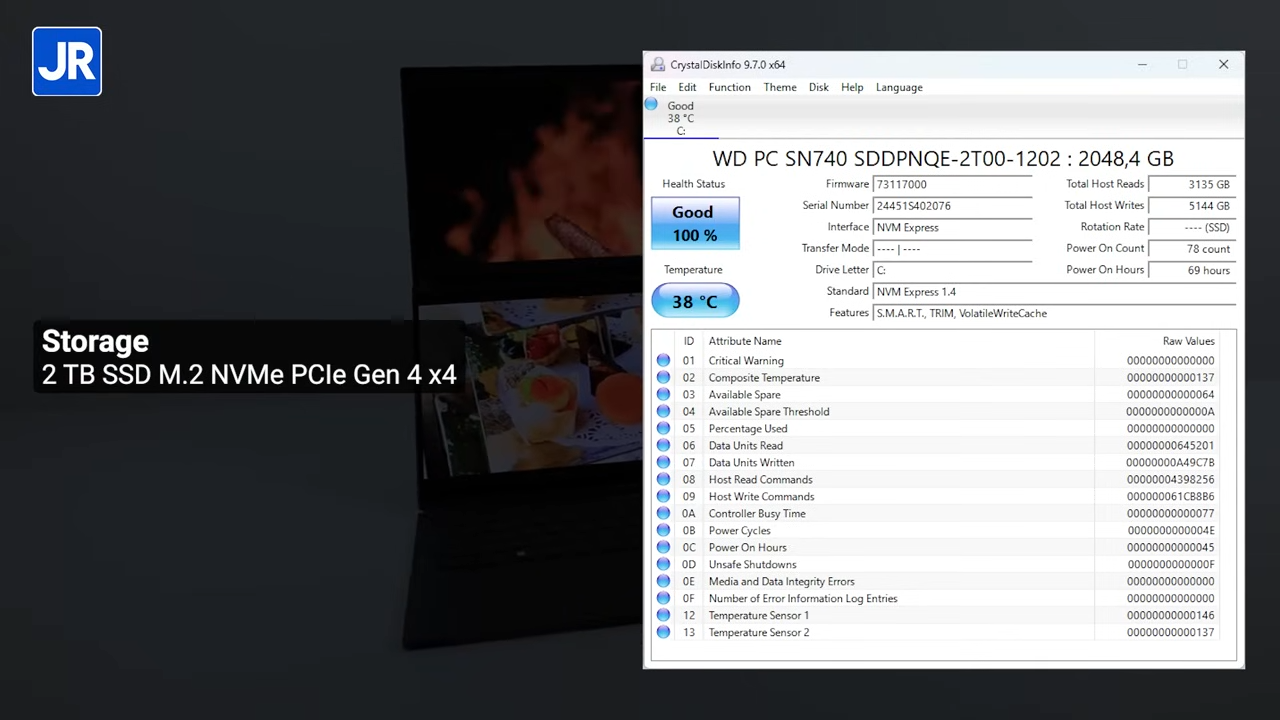Select the Controller Busy Time attribute name
The width and height of the screenshot is (1280, 720).
point(757,514)
